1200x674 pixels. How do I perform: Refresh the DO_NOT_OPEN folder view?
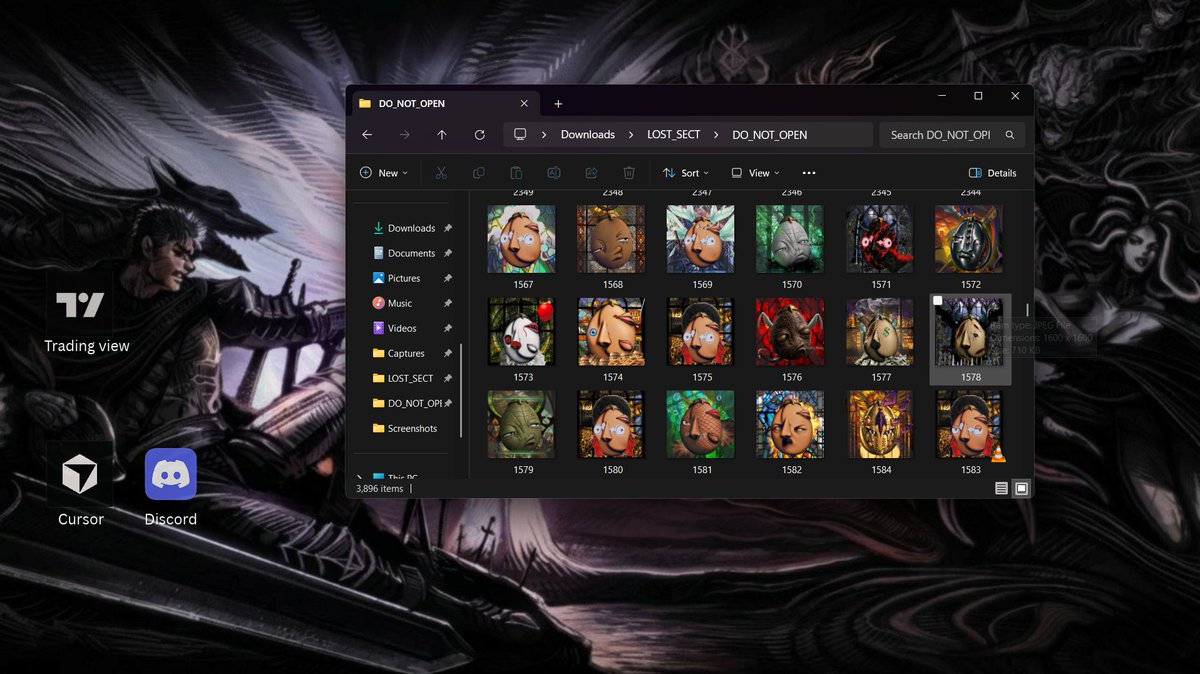tap(480, 135)
